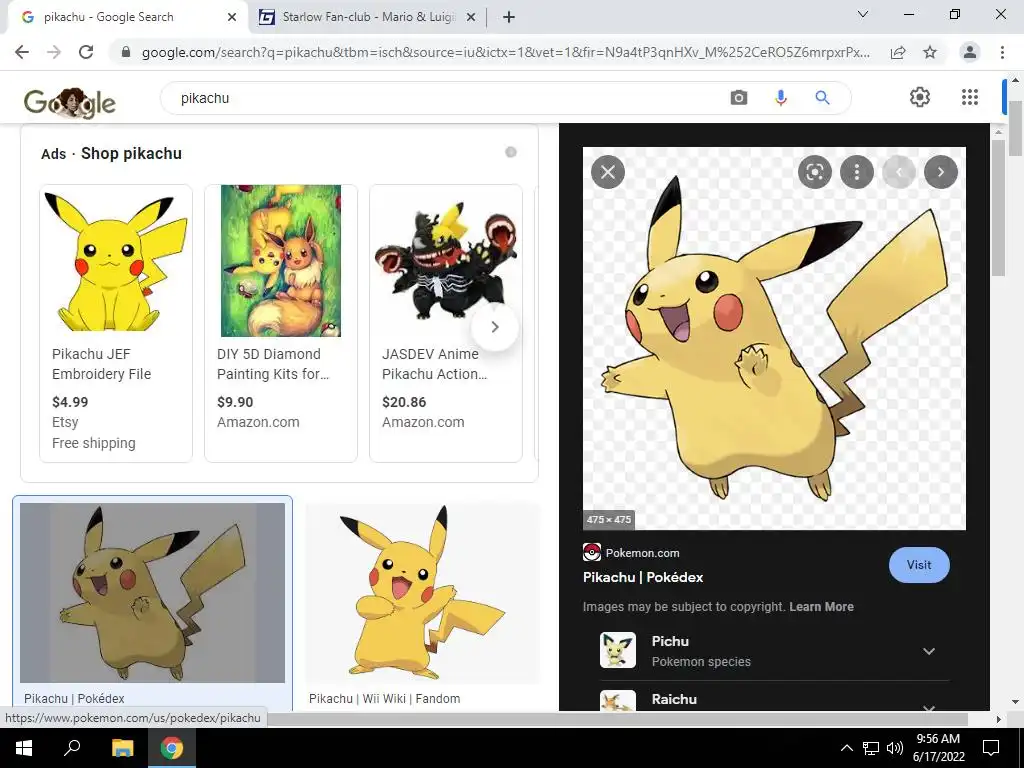The image size is (1024, 768).
Task: Go to next image in preview
Action: [940, 172]
